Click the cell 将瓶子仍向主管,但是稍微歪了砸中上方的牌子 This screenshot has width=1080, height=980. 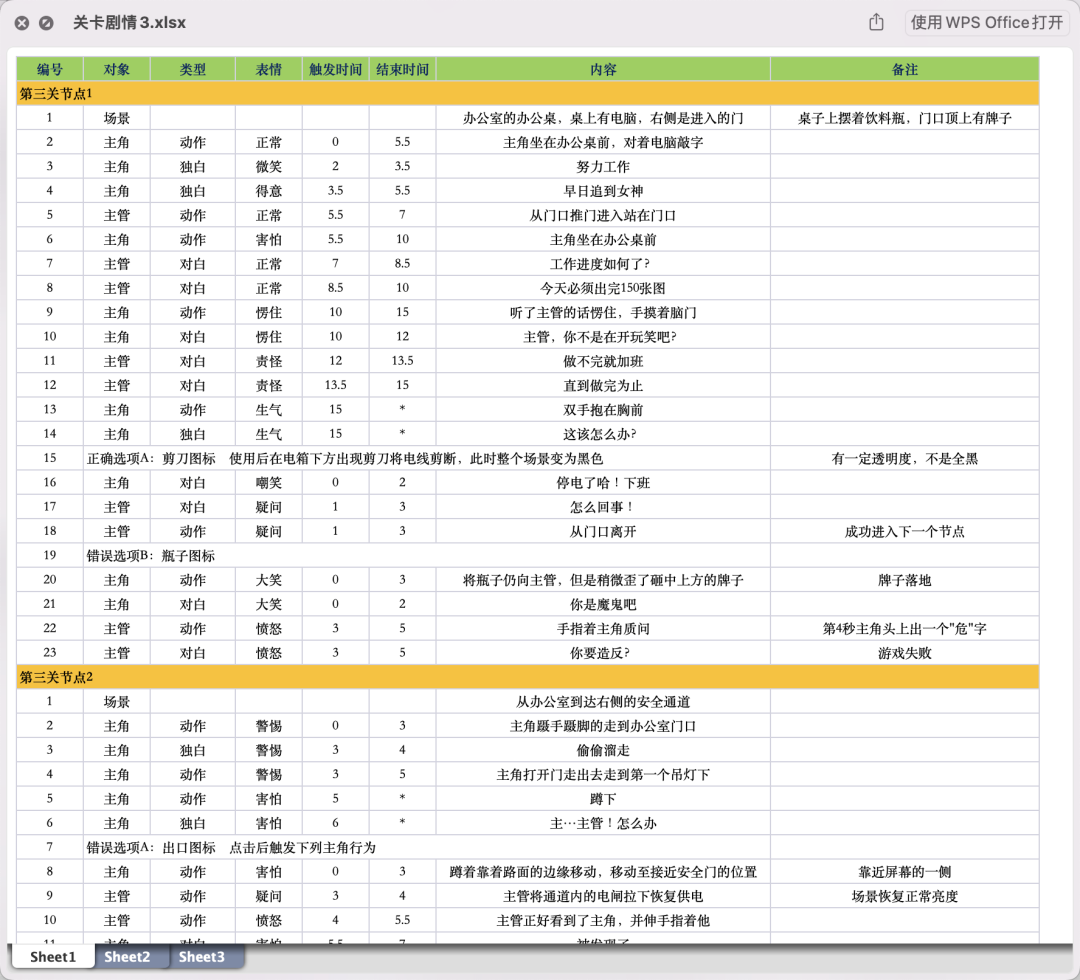pyautogui.click(x=603, y=580)
